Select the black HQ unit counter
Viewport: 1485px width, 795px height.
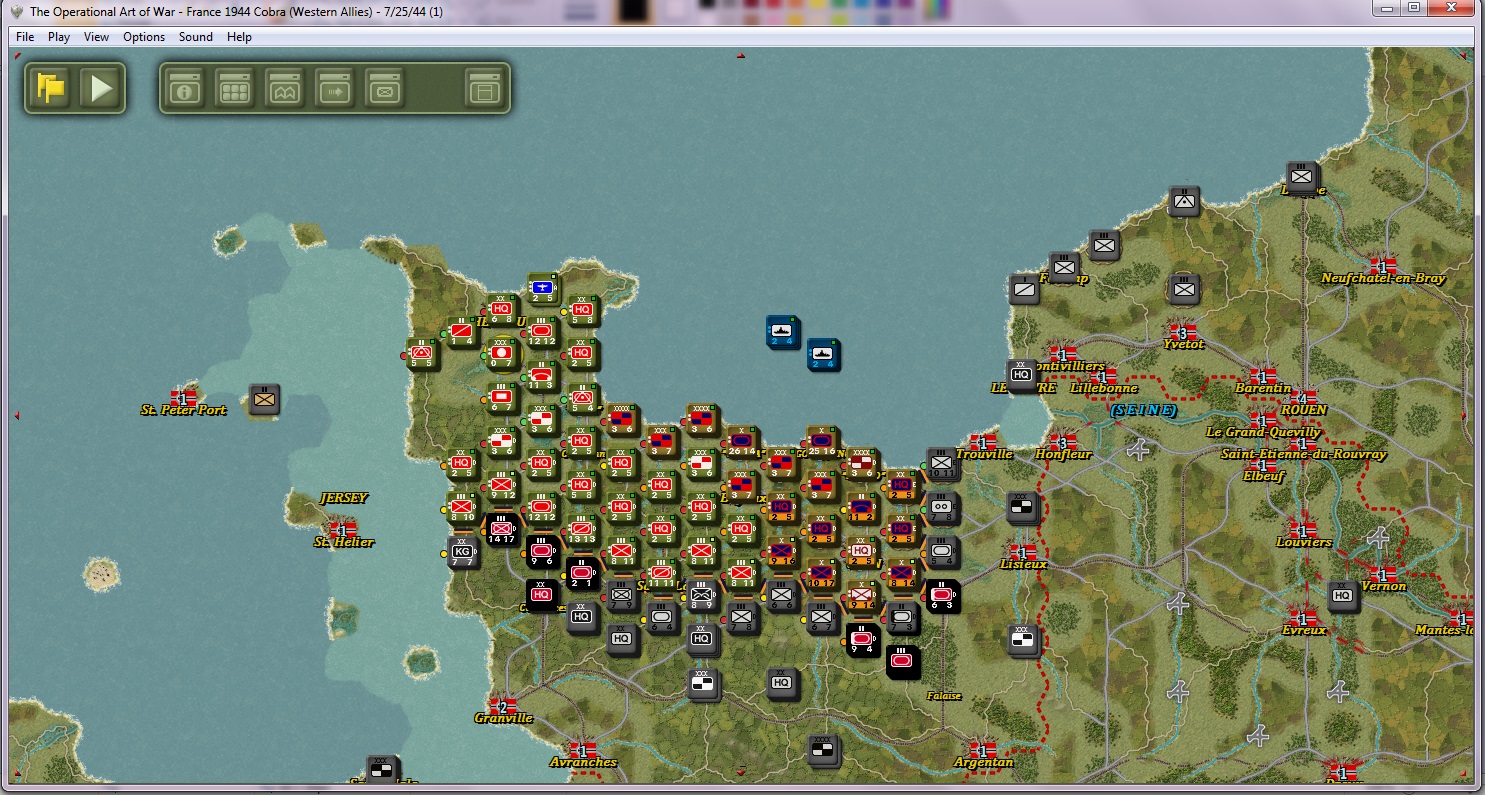tap(541, 596)
